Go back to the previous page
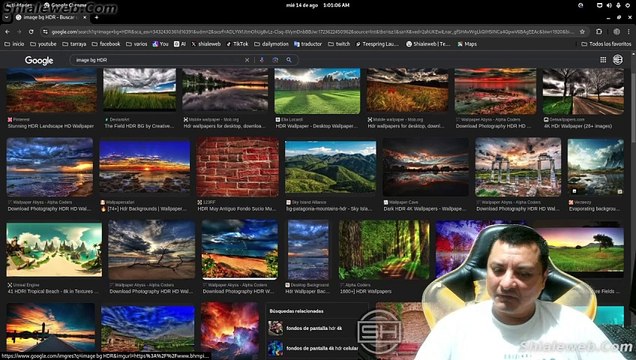Screen dimensions: 636x360 (8, 32)
